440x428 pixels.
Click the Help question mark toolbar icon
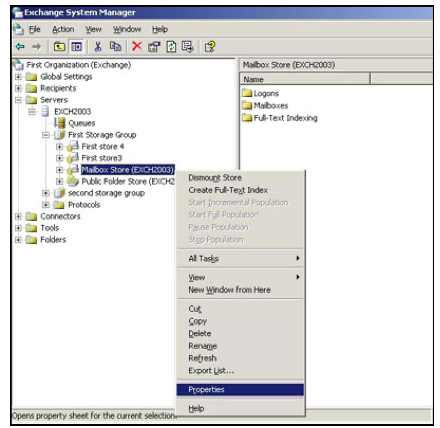pyautogui.click(x=210, y=47)
